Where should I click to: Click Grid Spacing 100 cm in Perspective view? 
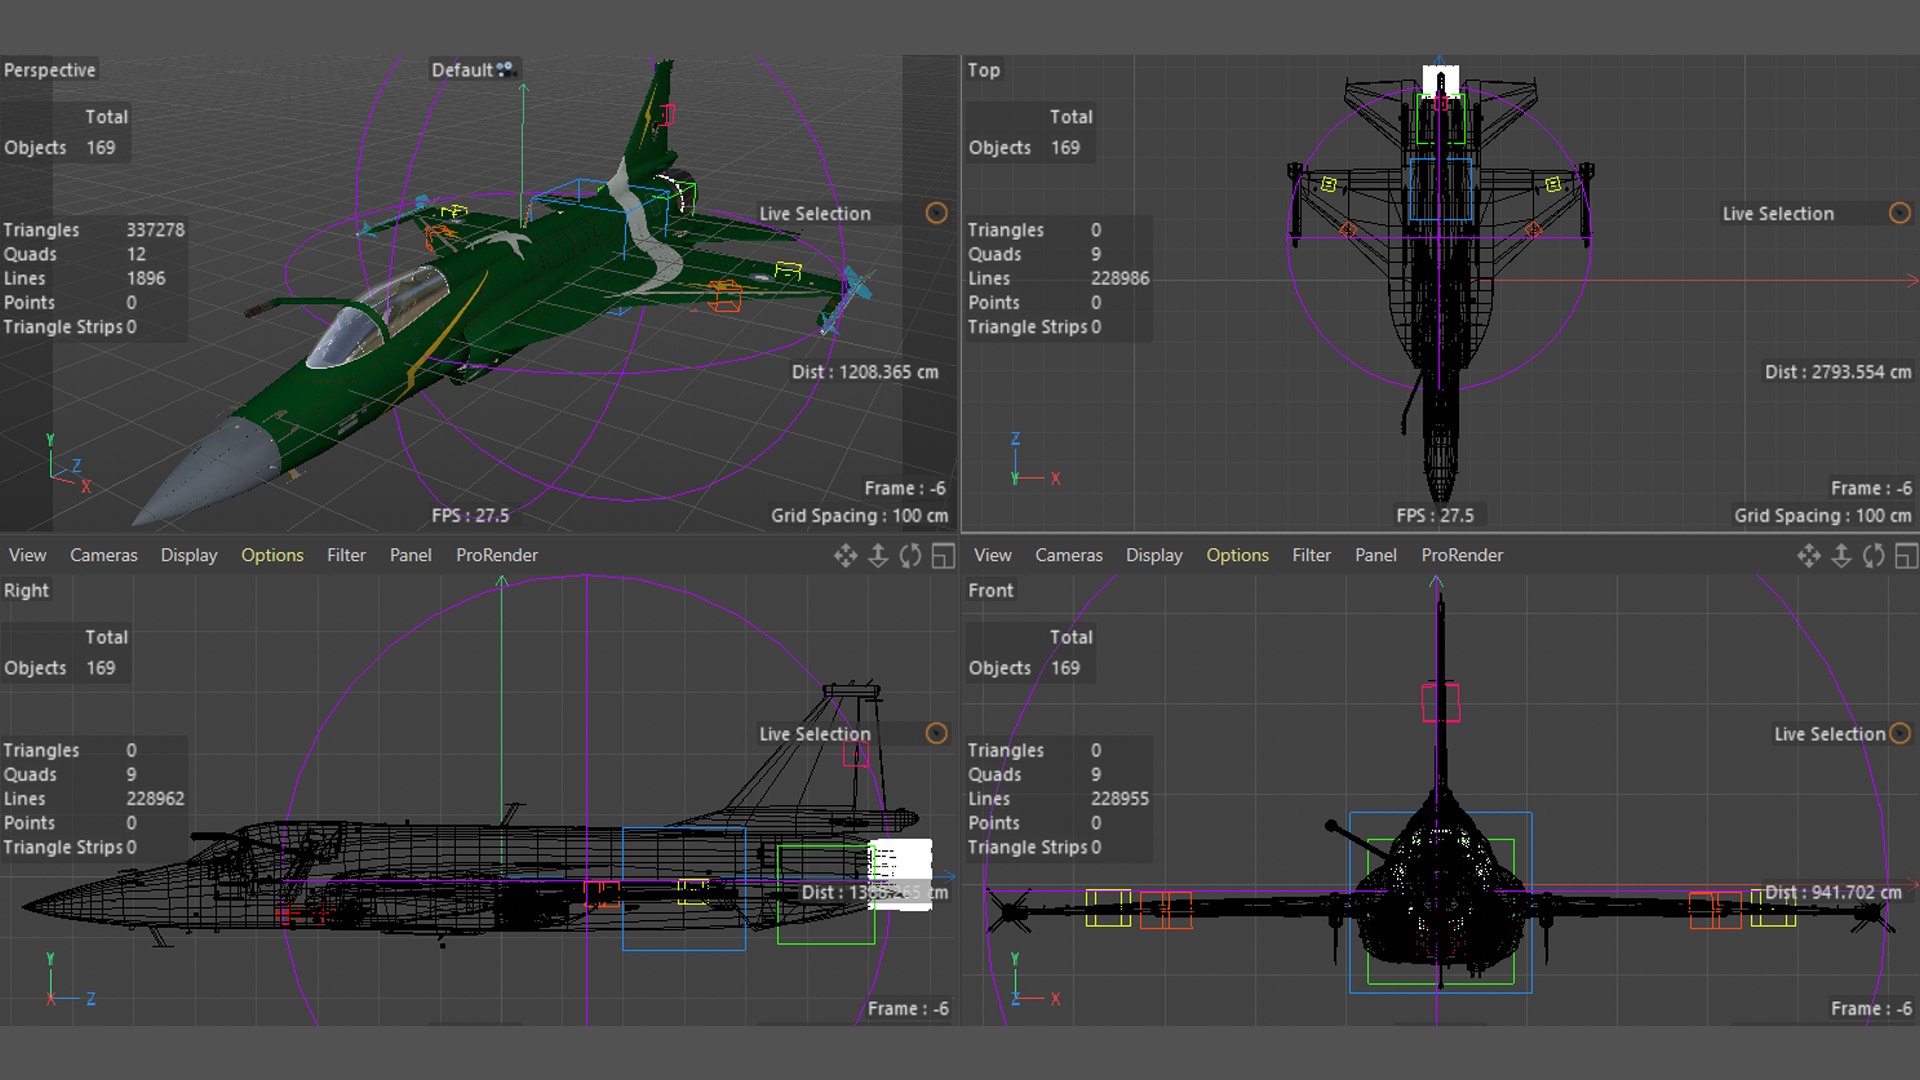coord(859,515)
